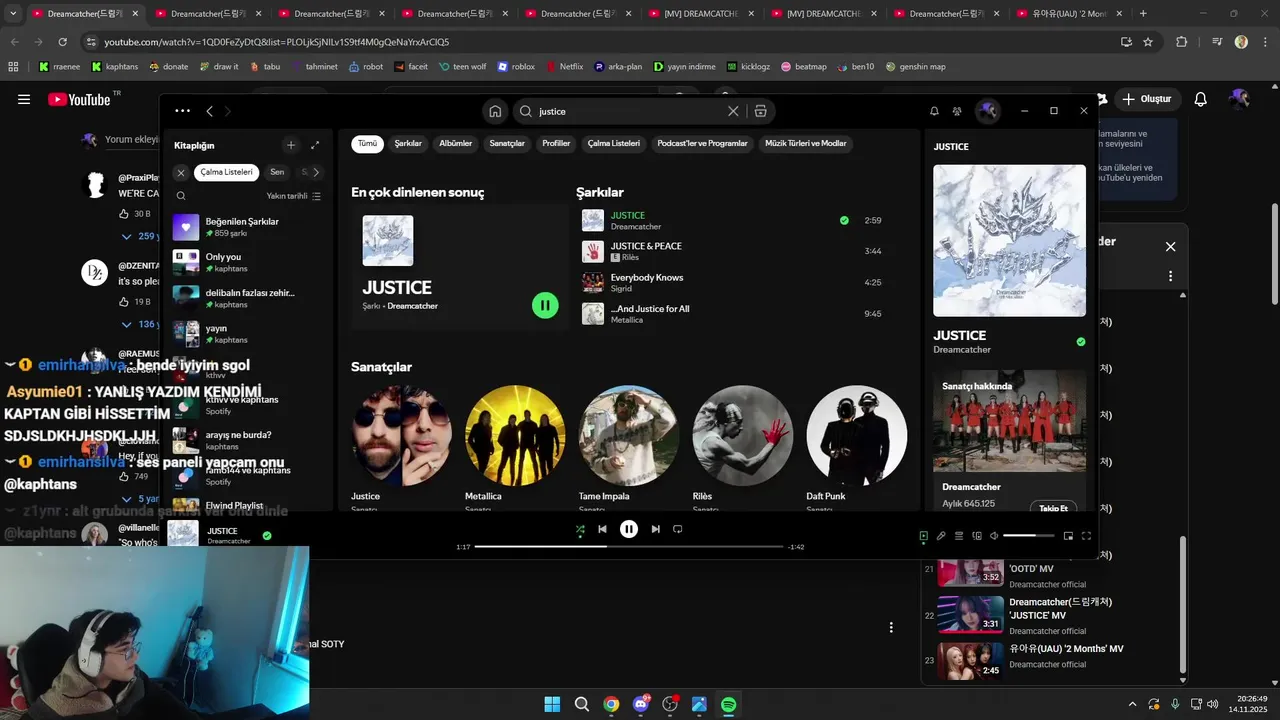Toggle shuffle in Spotify player
This screenshot has height=720, width=1280.
tap(580, 530)
